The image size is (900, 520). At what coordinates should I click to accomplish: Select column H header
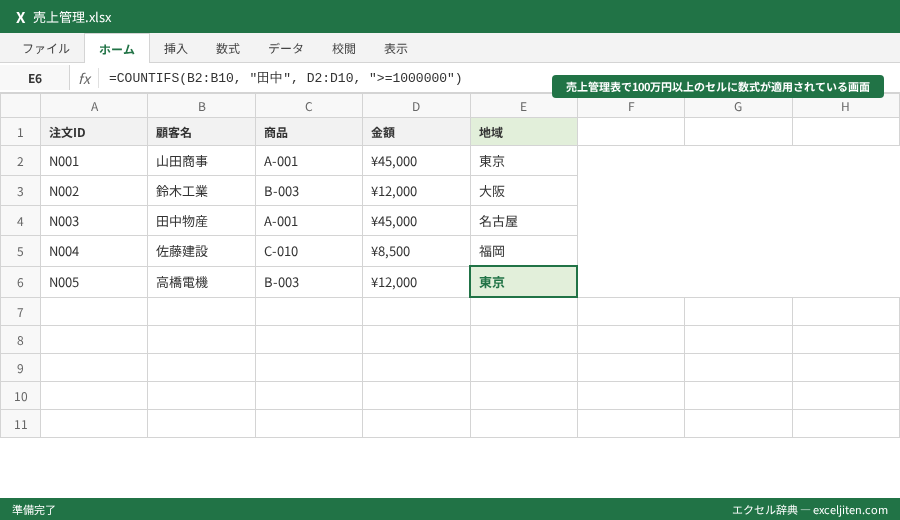tap(845, 106)
